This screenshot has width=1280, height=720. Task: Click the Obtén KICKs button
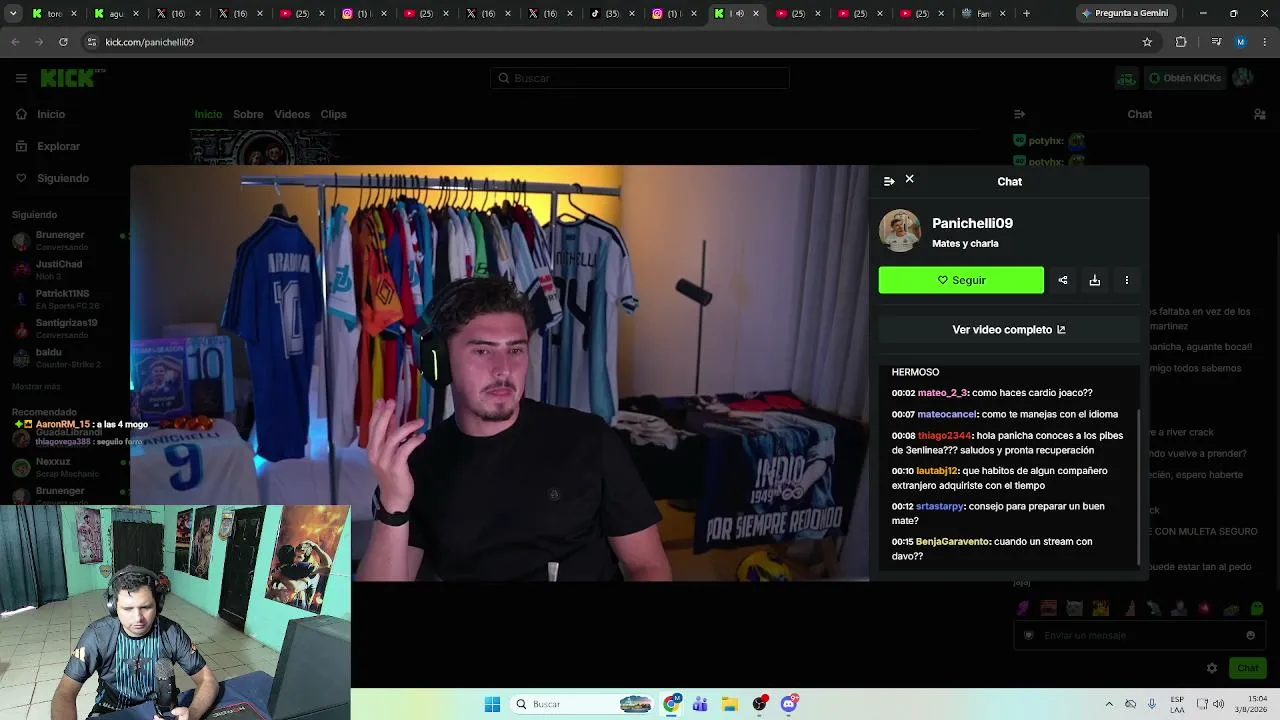pos(1184,78)
